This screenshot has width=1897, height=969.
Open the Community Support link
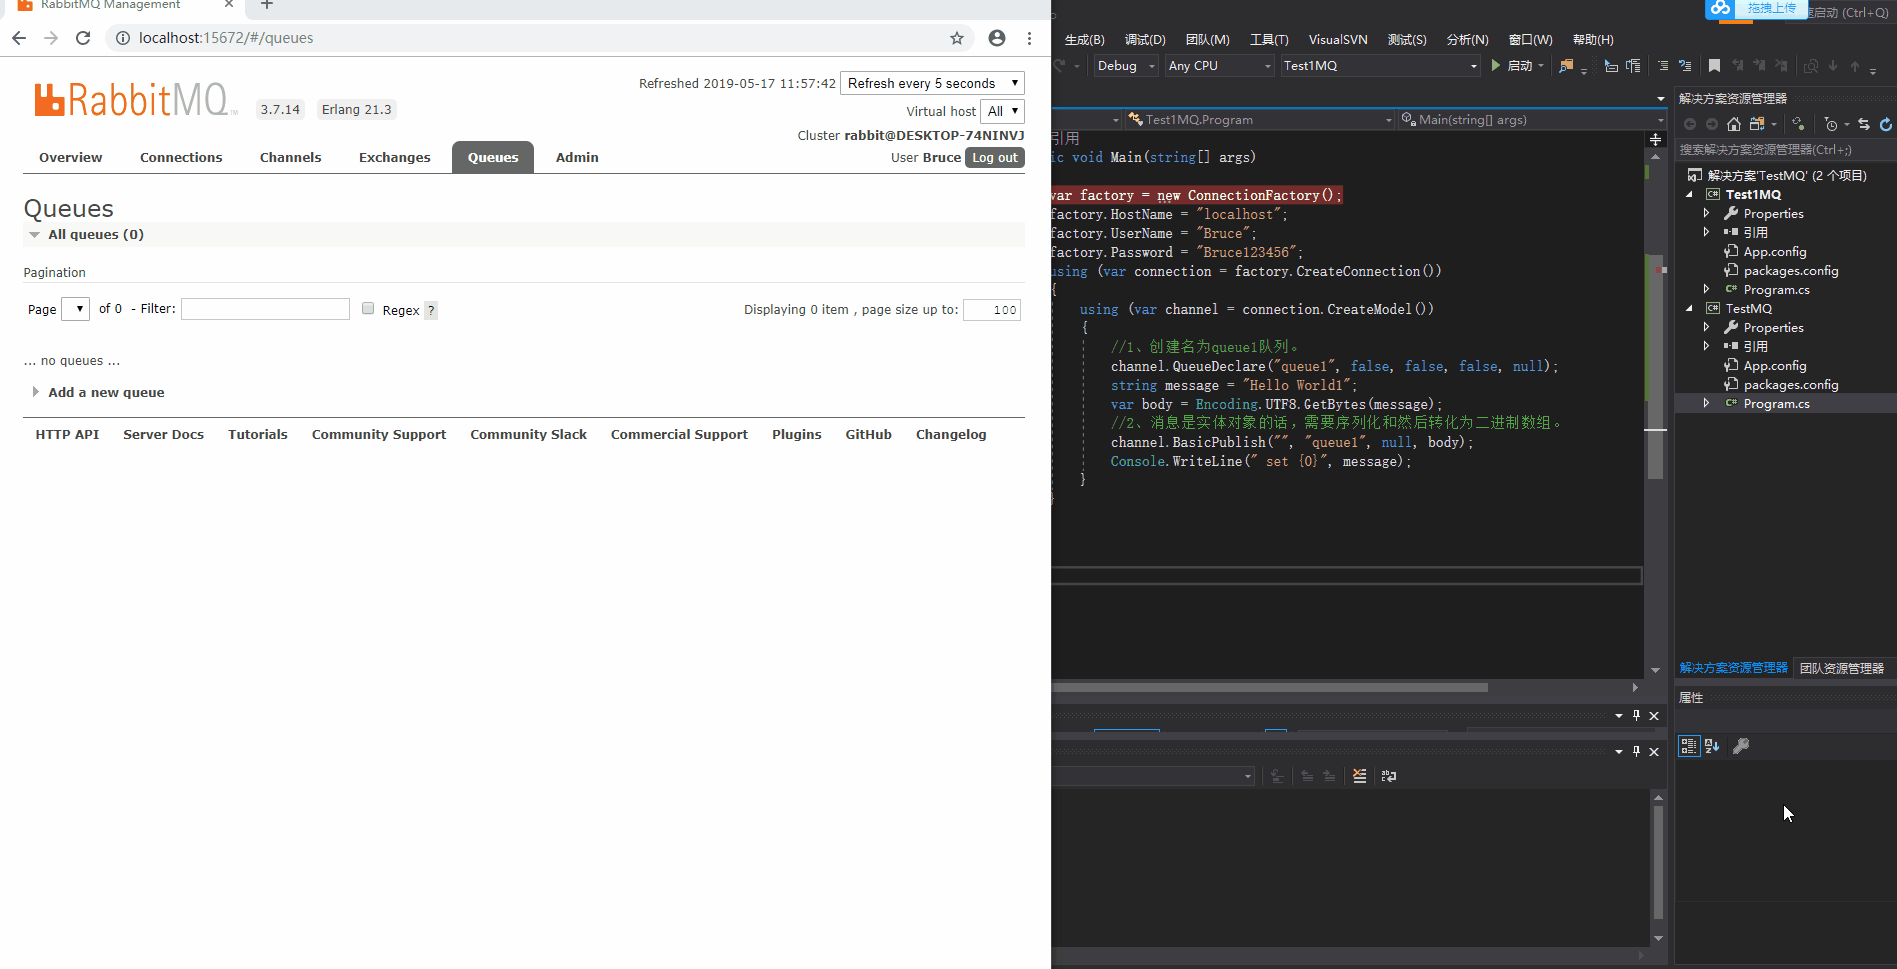[379, 434]
